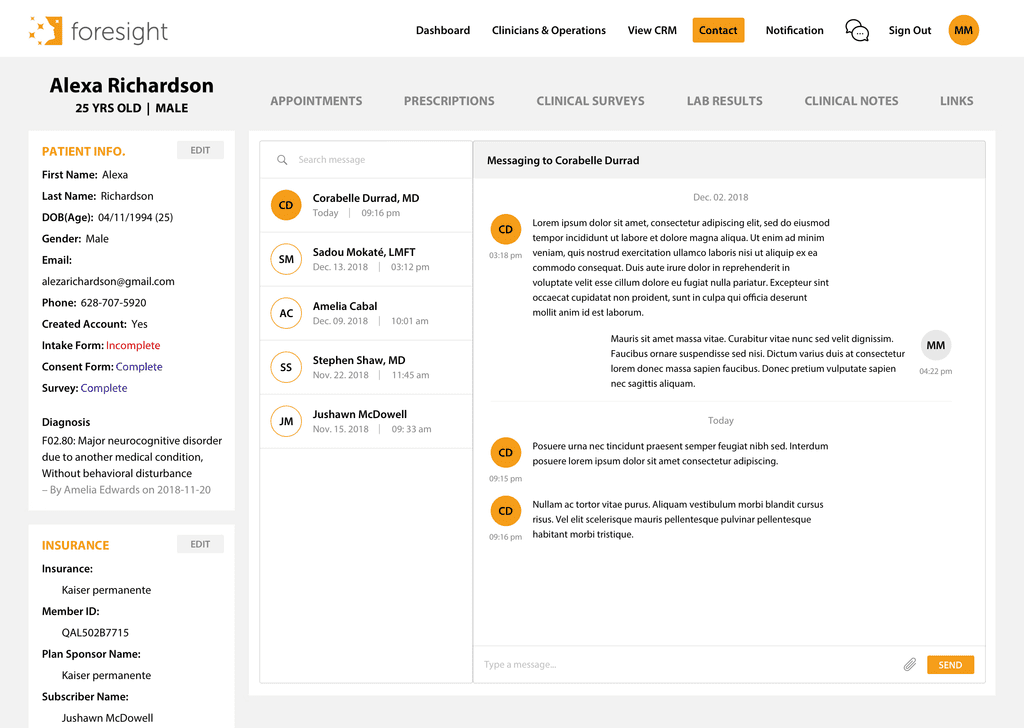Click the message input field at the bottom
Viewport: 1024px width, 728px height.
pos(650,664)
